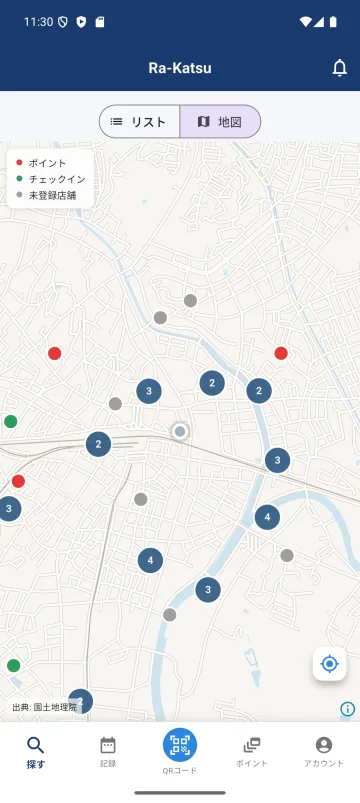Select the 探す search tab
360x803 pixels.
36,753
